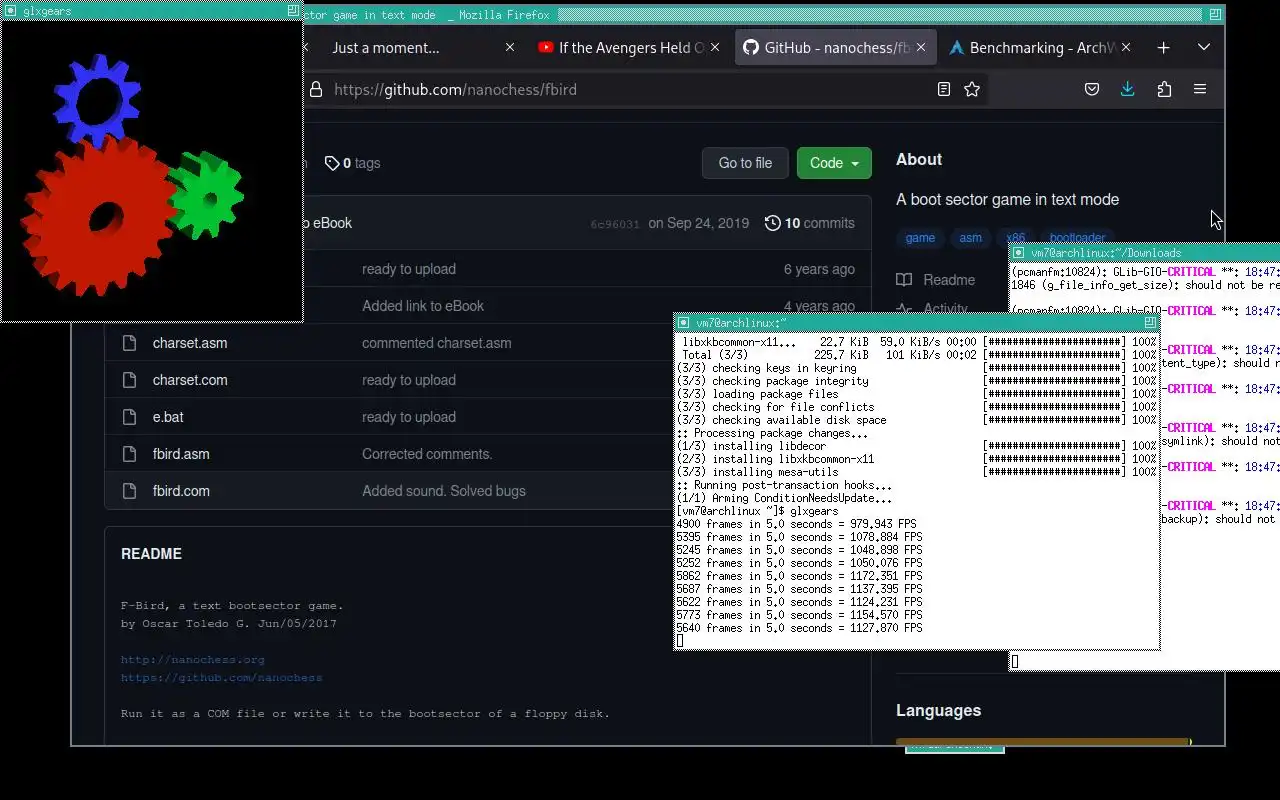The height and width of the screenshot is (800, 1280).
Task: Open the Firefox extensions puzzle icon
Action: click(x=1164, y=89)
